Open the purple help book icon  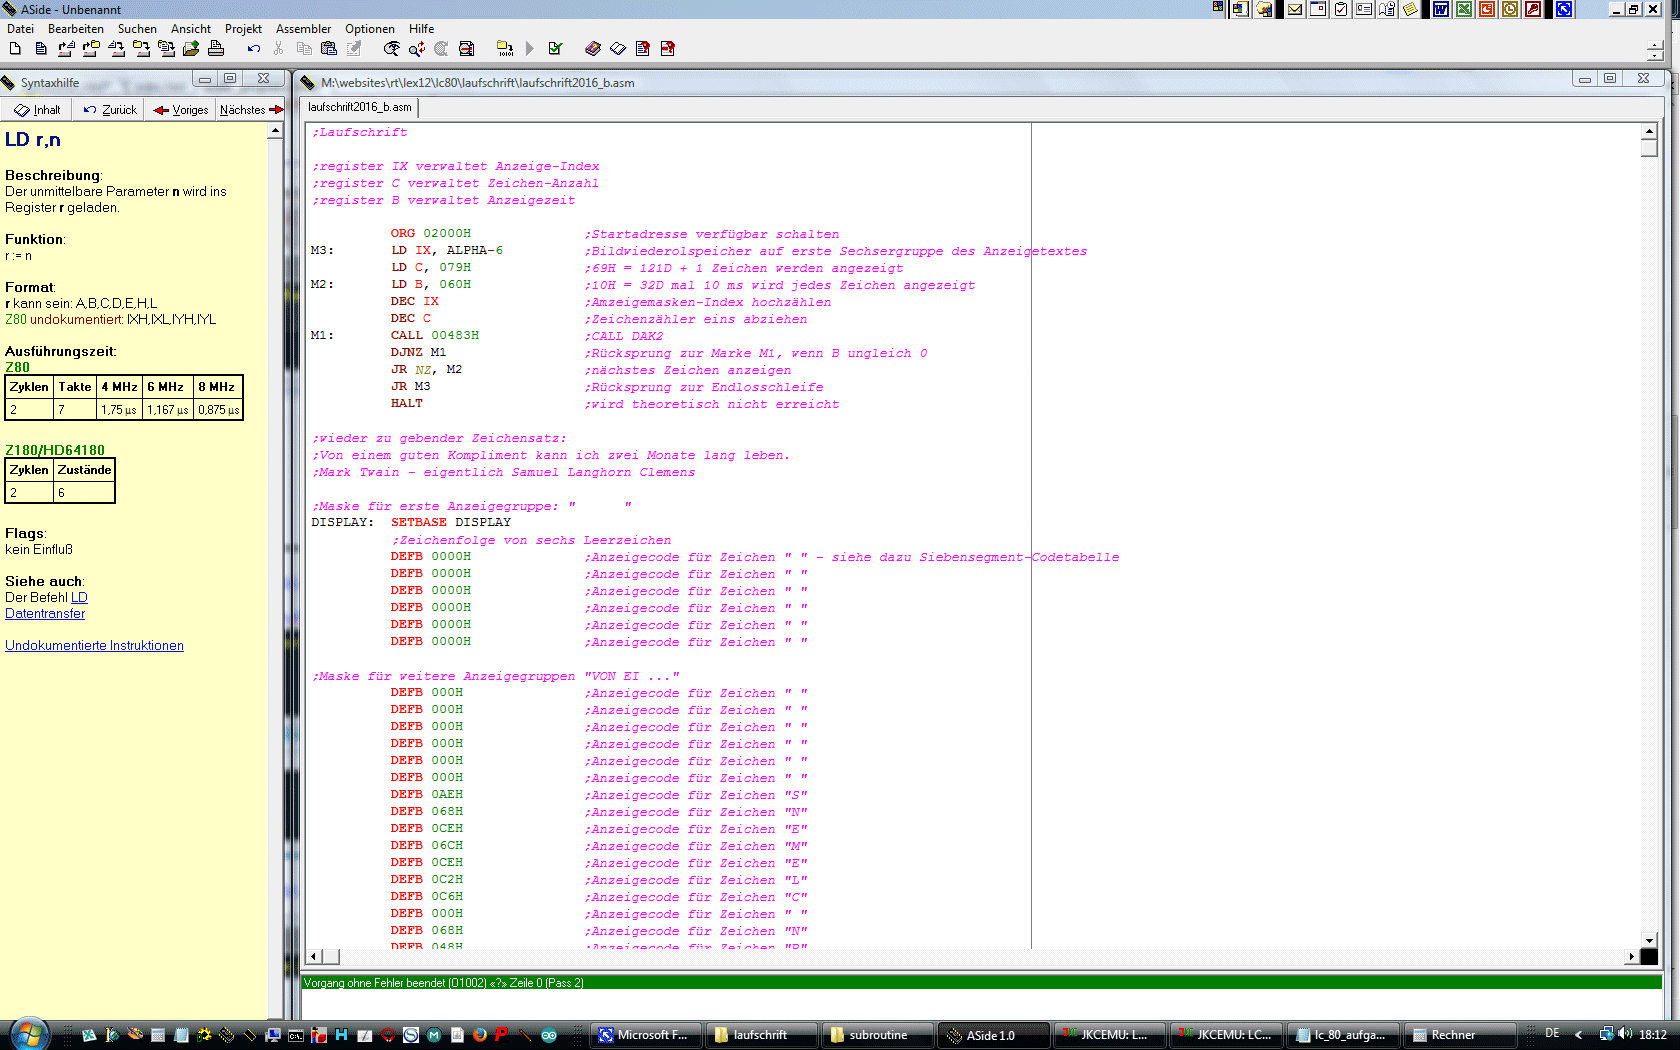point(593,48)
